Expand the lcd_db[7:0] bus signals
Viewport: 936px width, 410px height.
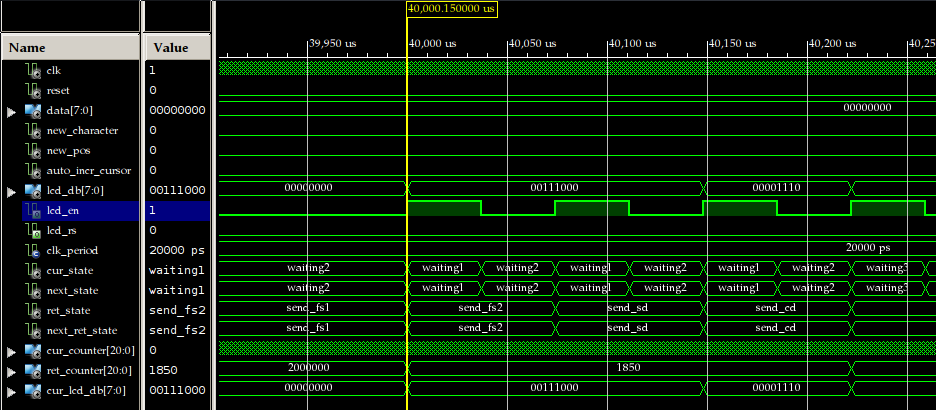point(12,191)
